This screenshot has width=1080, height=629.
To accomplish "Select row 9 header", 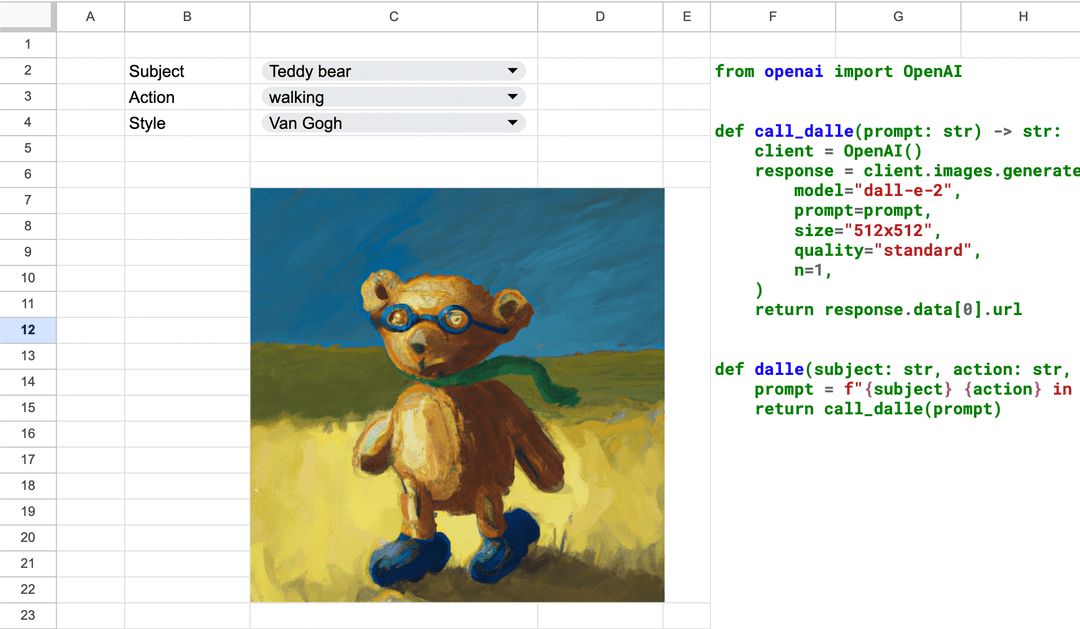I will tap(28, 252).
